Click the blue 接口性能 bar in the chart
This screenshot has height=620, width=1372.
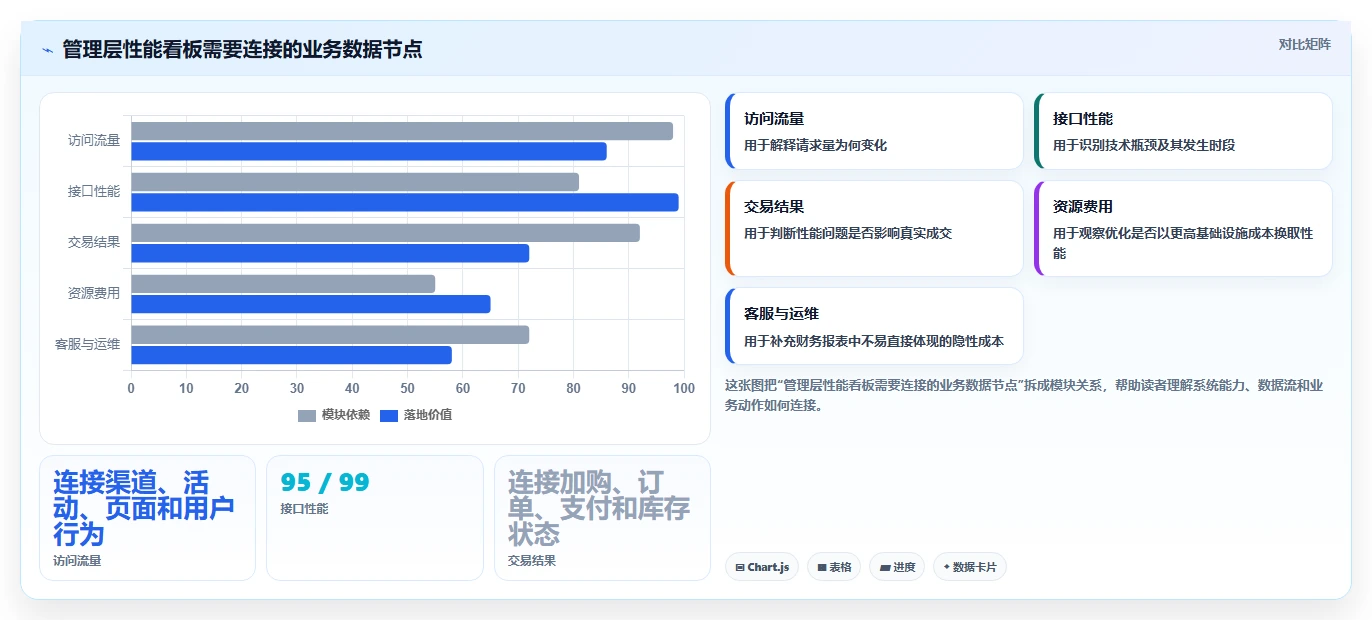(x=405, y=202)
